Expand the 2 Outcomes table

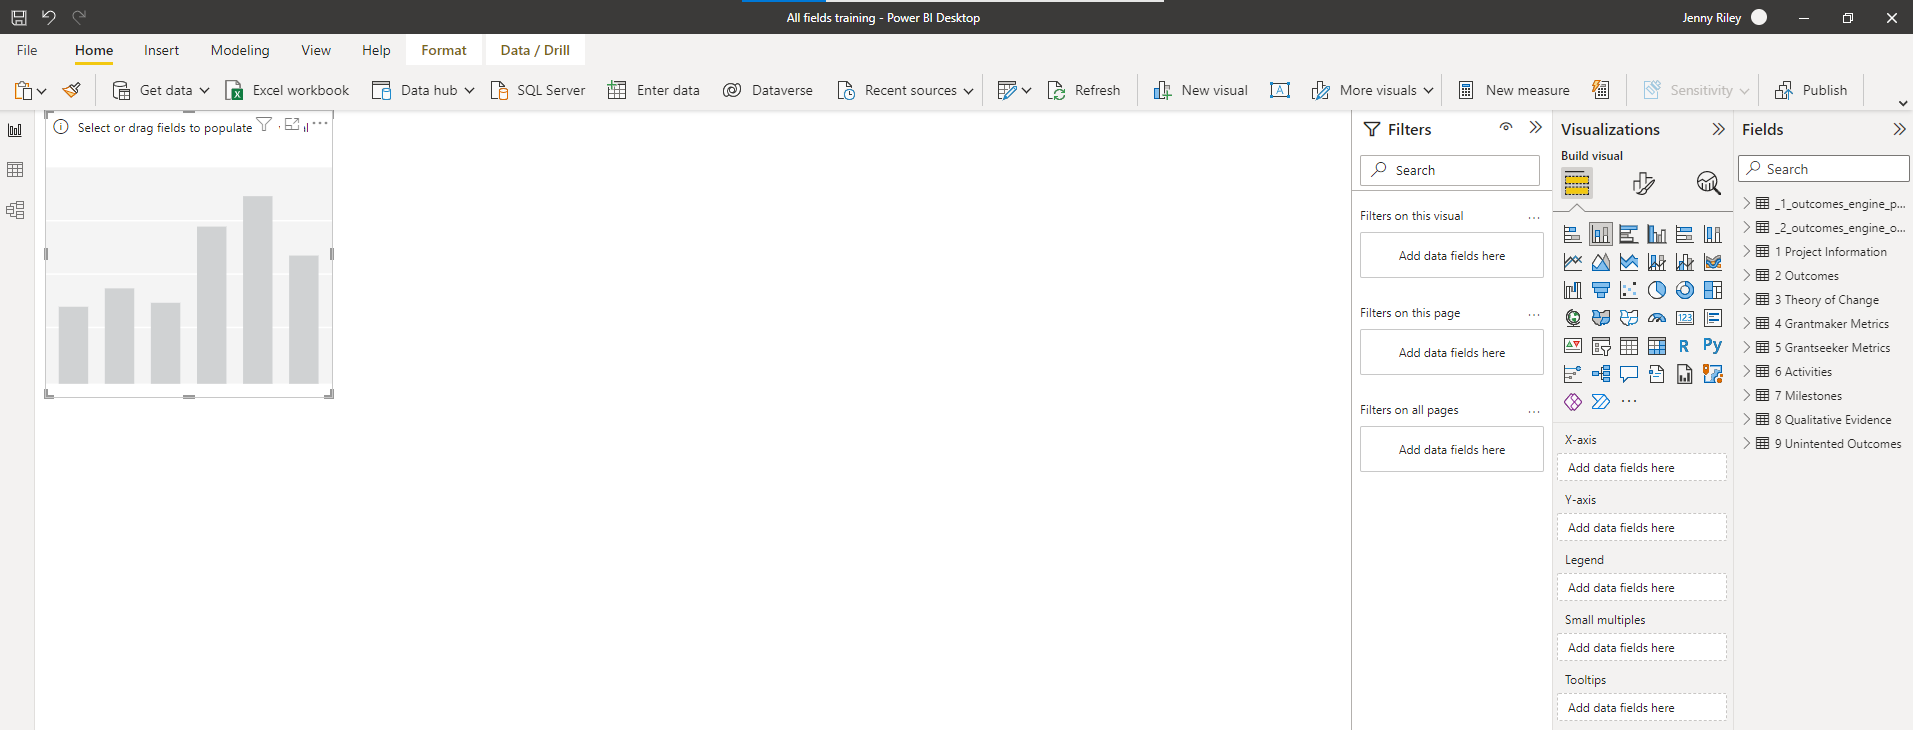click(1747, 276)
